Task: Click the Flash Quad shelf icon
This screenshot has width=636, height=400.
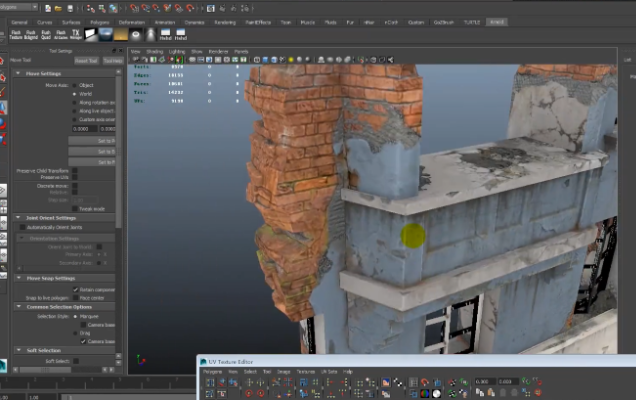Action: click(x=47, y=34)
